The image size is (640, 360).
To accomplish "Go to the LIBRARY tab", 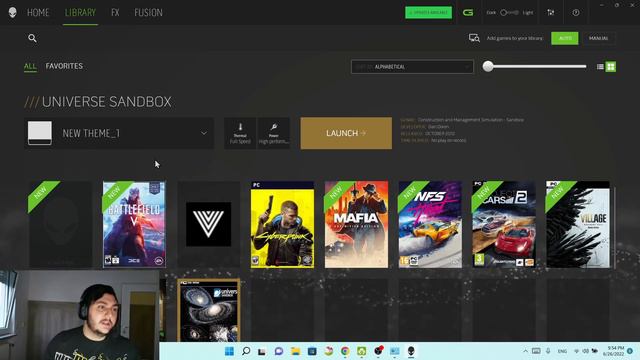I will click(80, 13).
